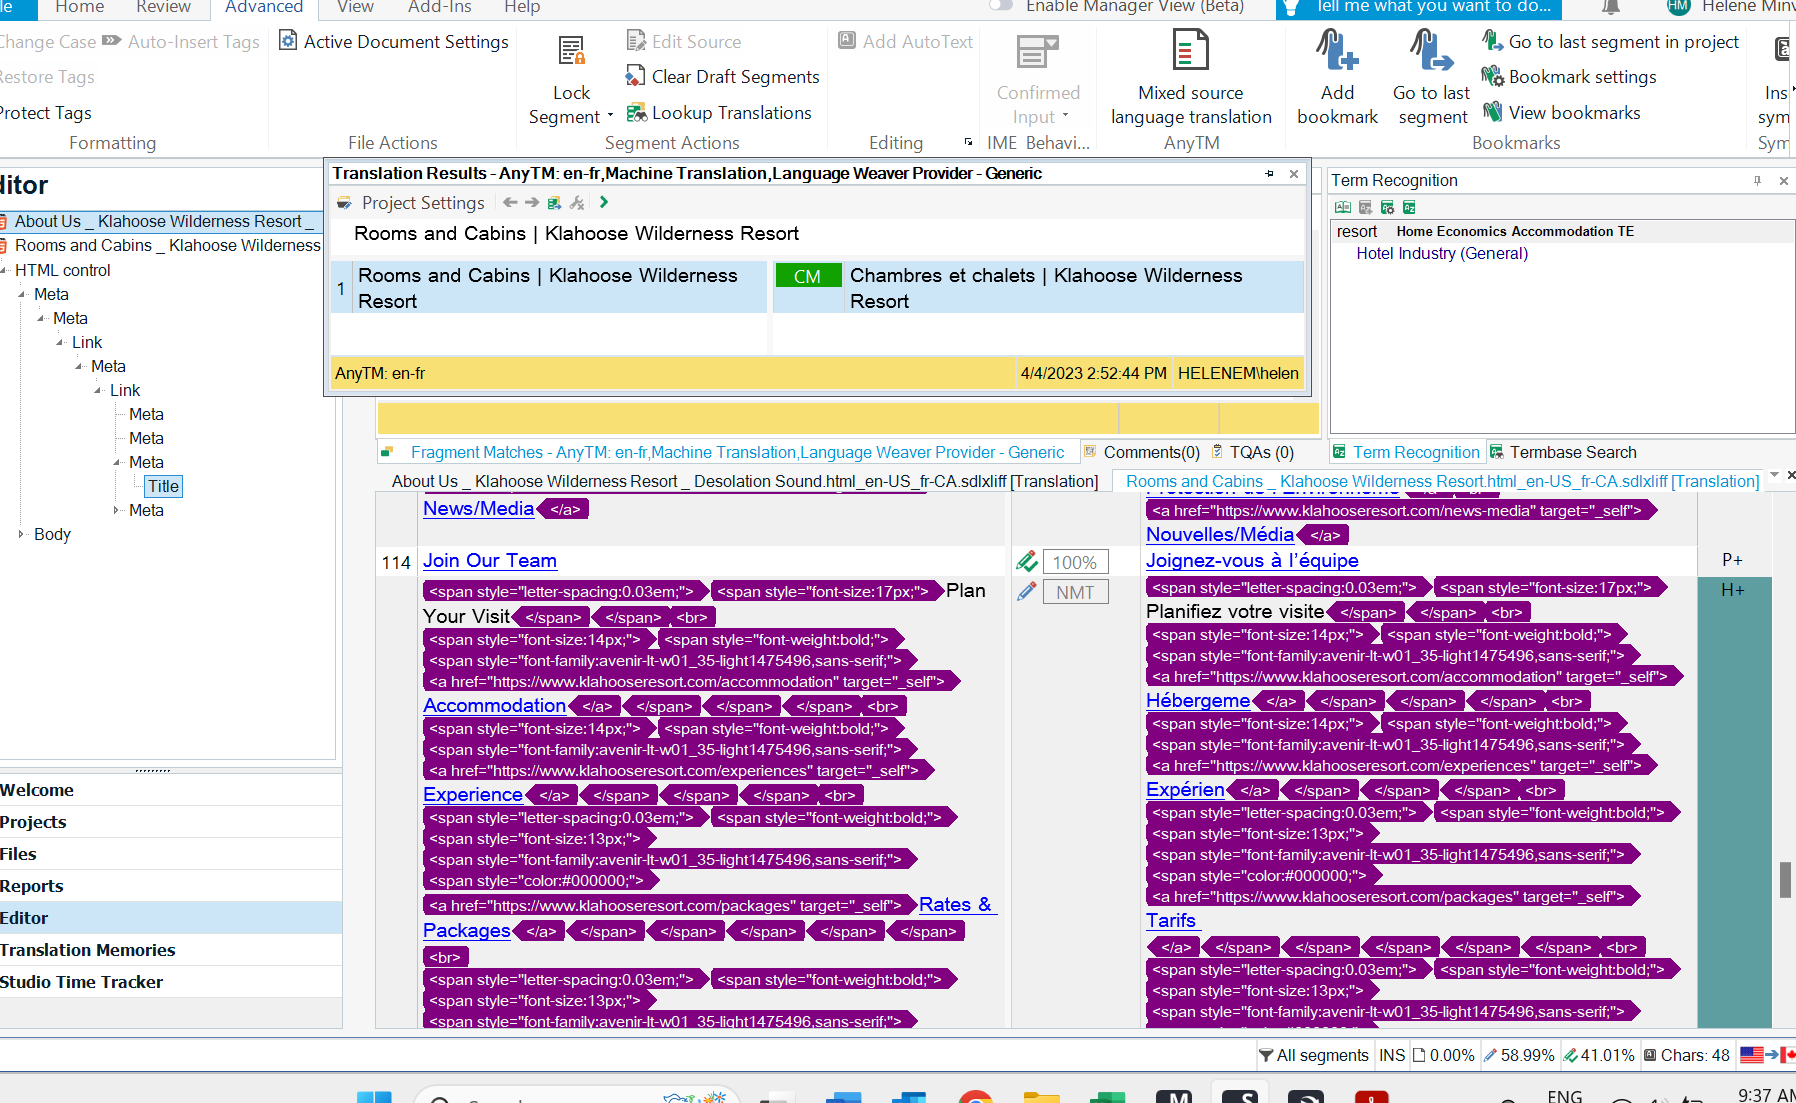This screenshot has width=1796, height=1103.
Task: Click the All segments filter icon in status bar
Action: [1266, 1055]
